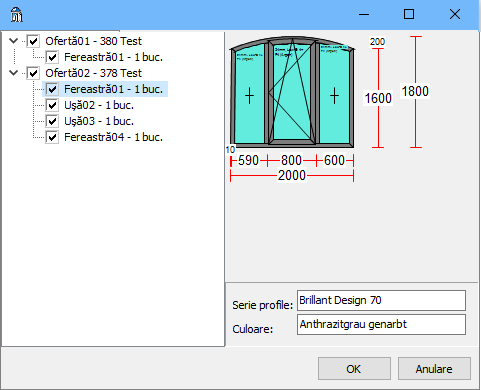Screen dimensions: 481x390
Task: Close the dialog window
Action: coord(455,14)
